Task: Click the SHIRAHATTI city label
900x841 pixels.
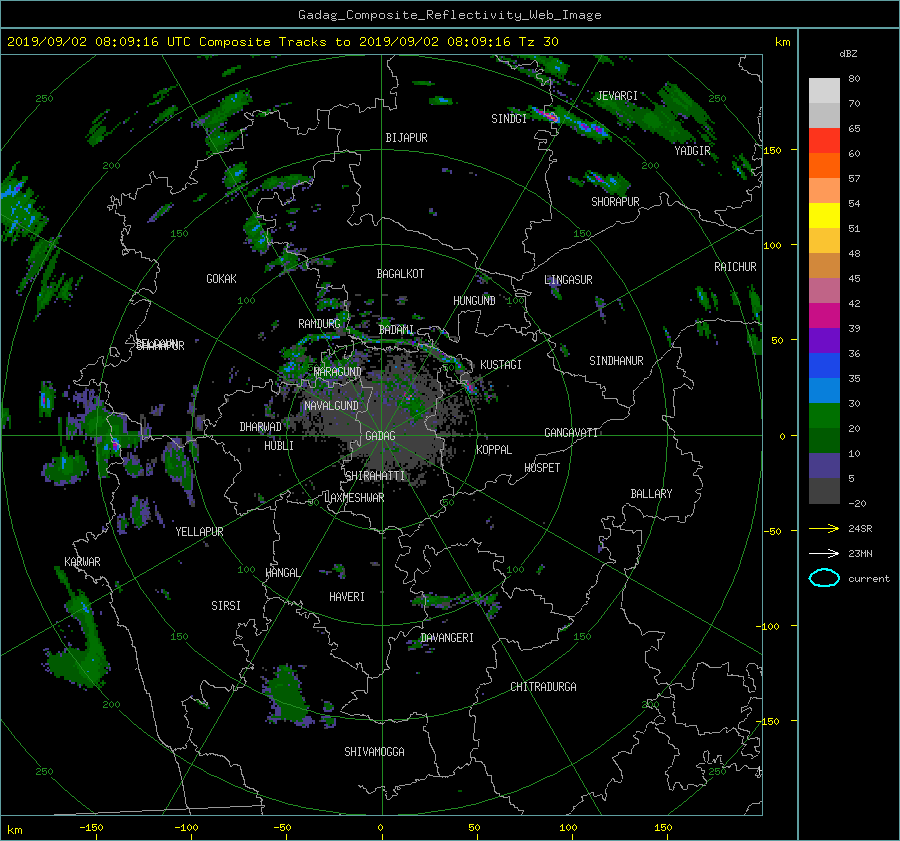Action: 375,476
